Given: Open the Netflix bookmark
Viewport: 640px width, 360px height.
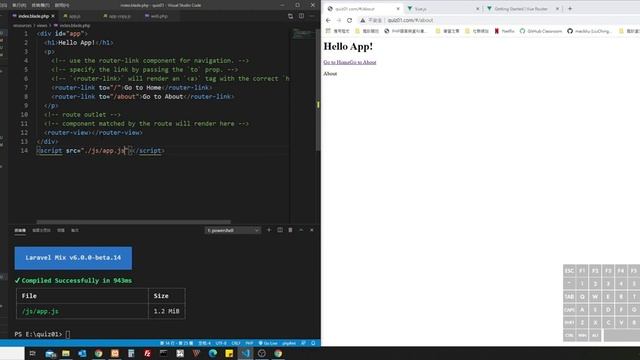Looking at the screenshot, I should click(504, 31).
